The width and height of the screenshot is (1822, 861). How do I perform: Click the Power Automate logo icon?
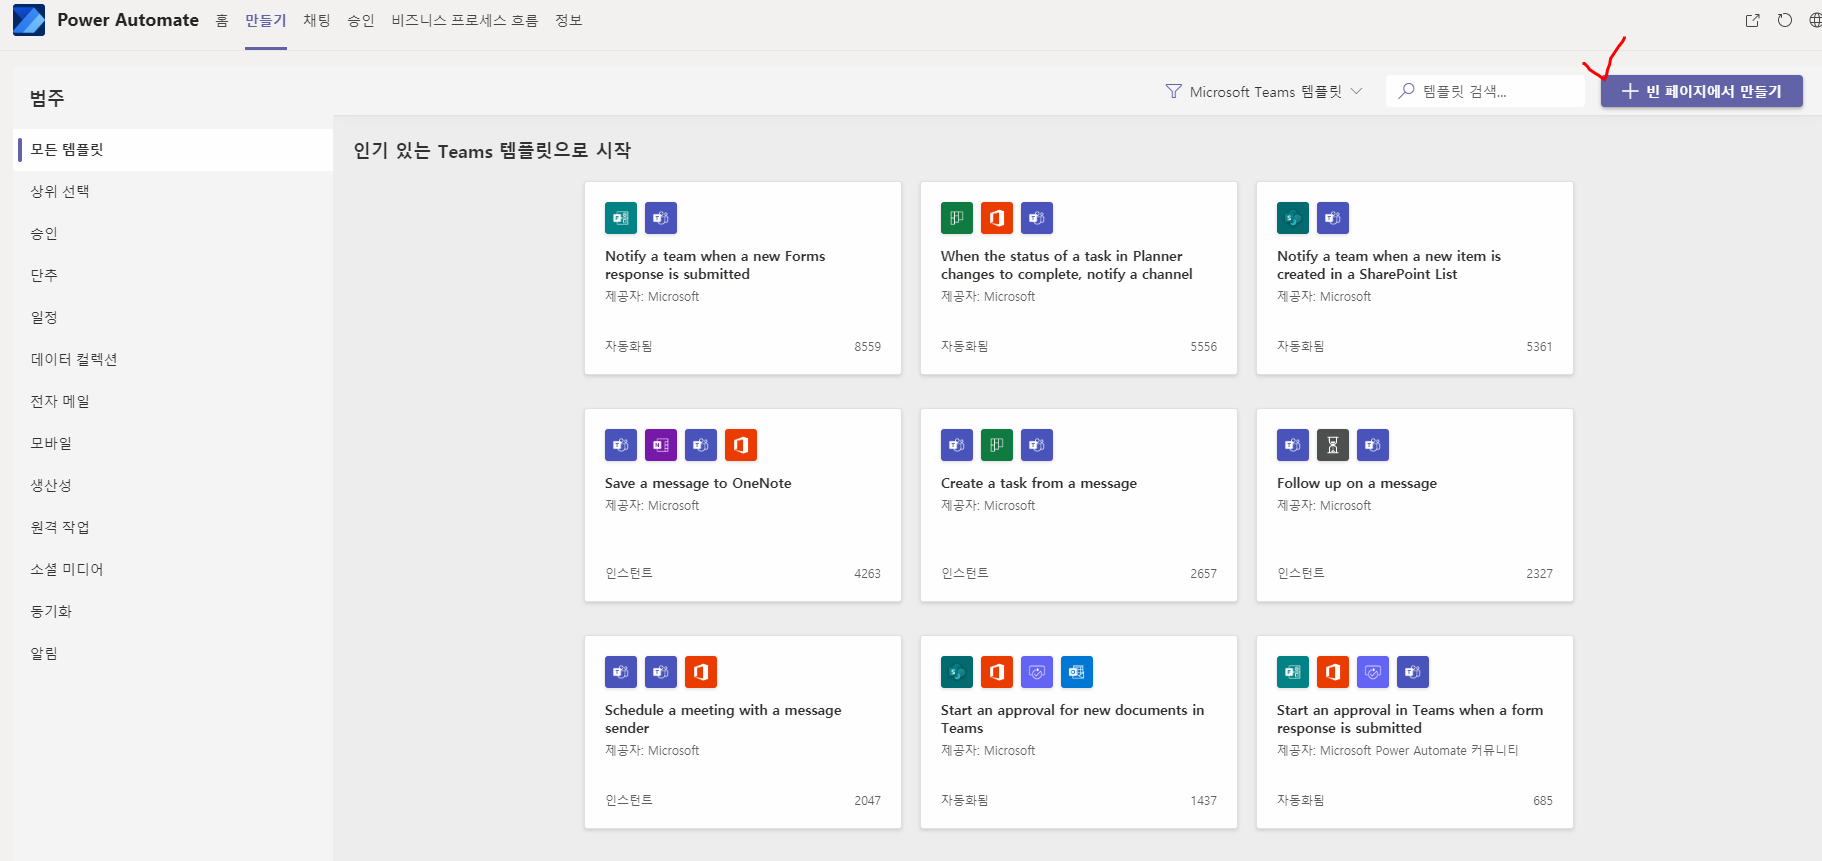(29, 20)
